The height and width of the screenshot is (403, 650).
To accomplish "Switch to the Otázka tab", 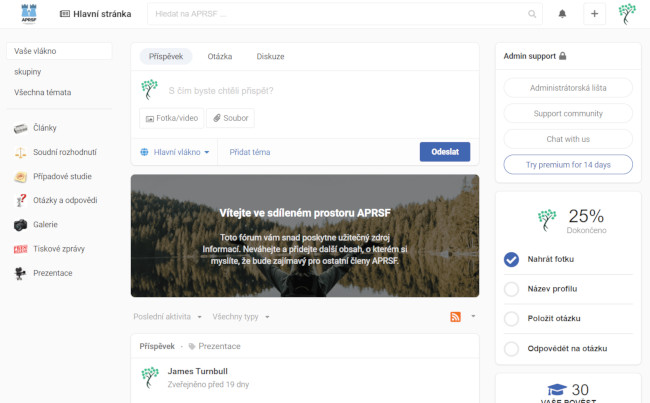I will click(220, 56).
